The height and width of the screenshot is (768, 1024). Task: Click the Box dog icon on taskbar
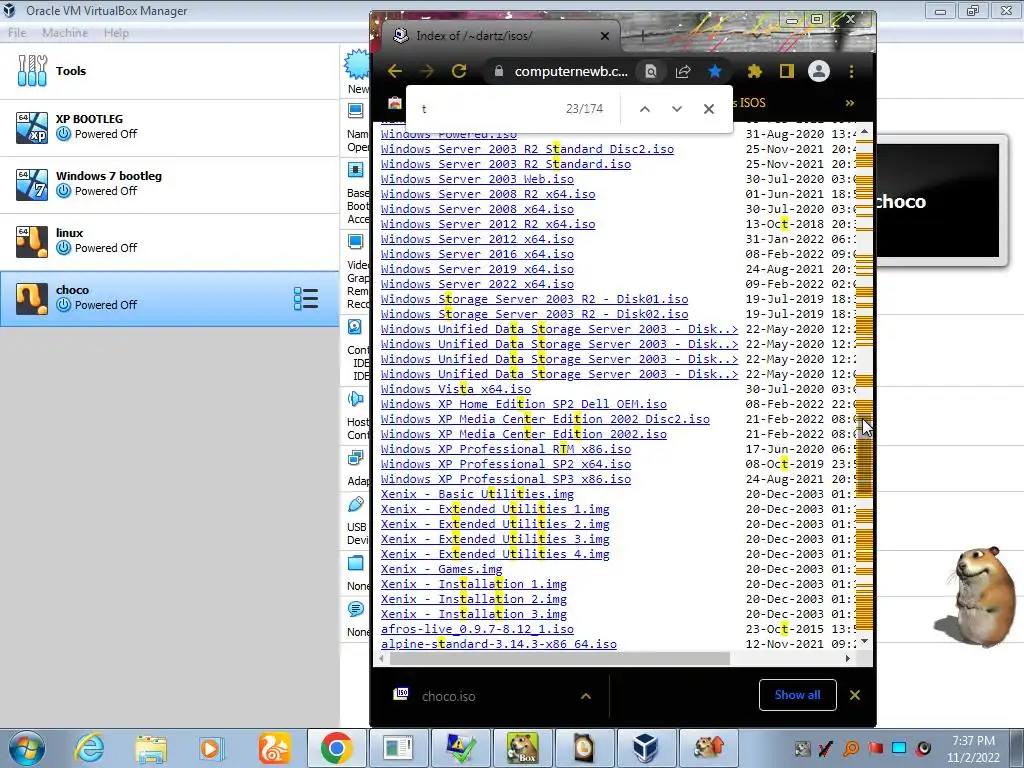tap(522, 748)
